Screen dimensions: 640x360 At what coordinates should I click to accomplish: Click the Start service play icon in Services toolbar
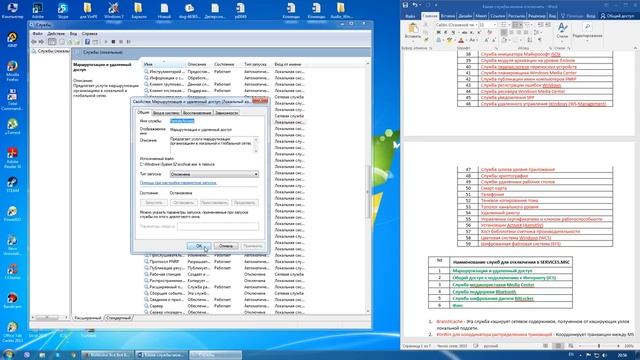106,42
